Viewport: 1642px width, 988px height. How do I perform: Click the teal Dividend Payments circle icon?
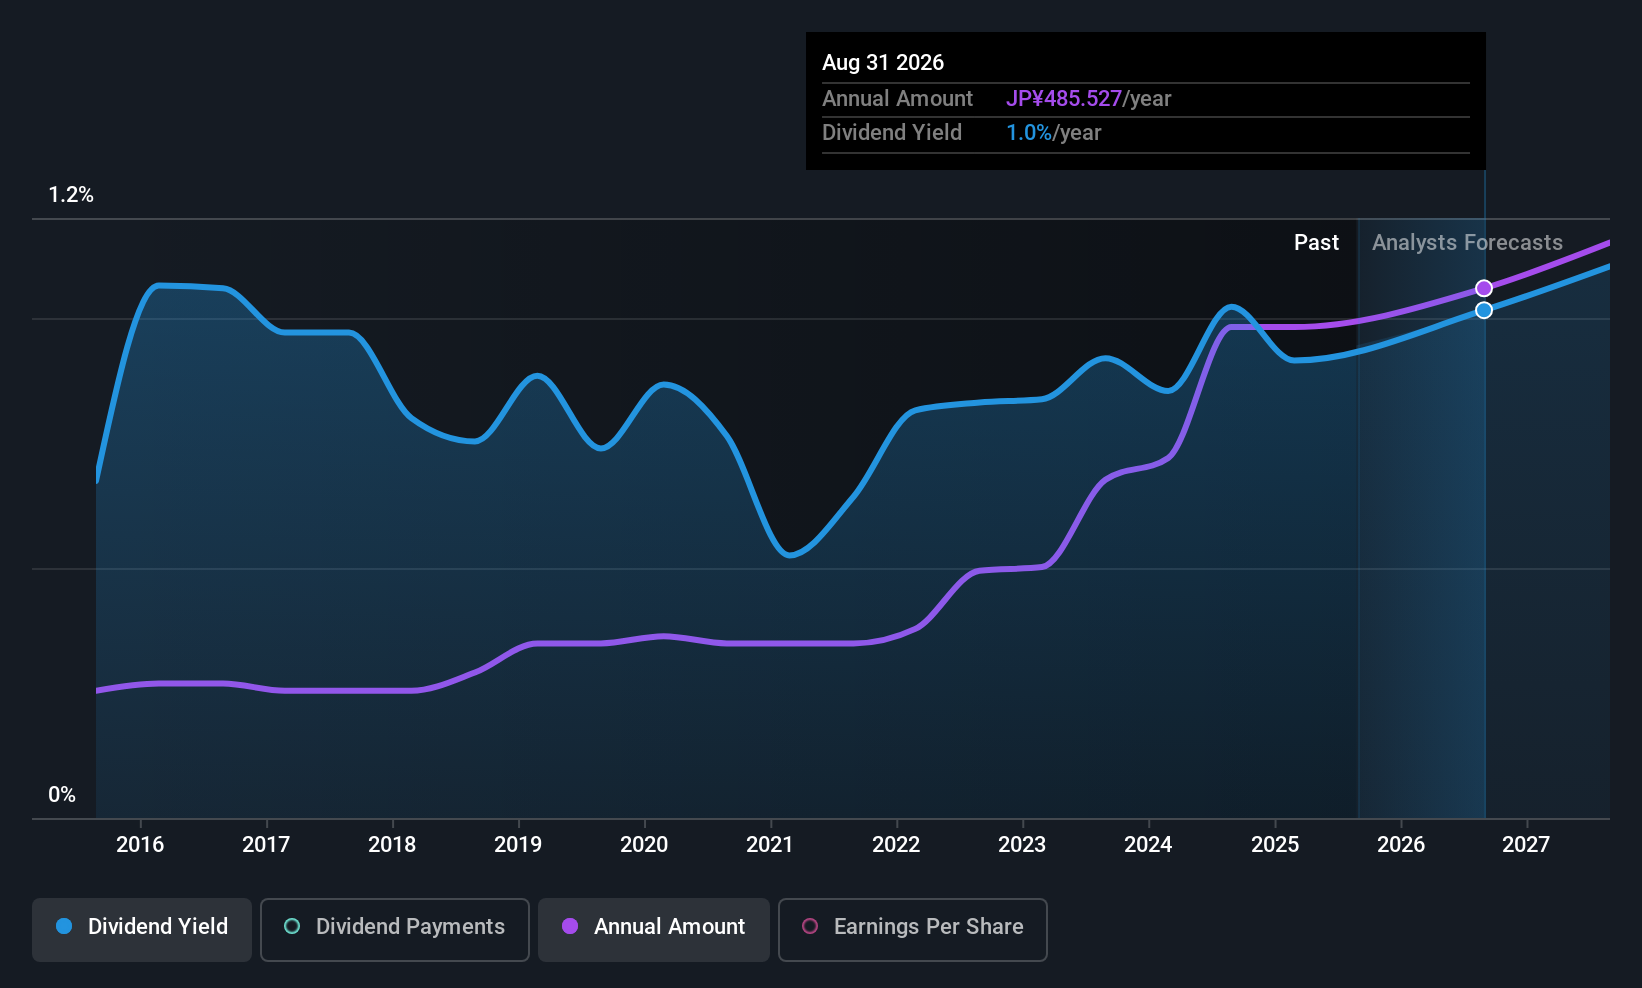coord(292,926)
